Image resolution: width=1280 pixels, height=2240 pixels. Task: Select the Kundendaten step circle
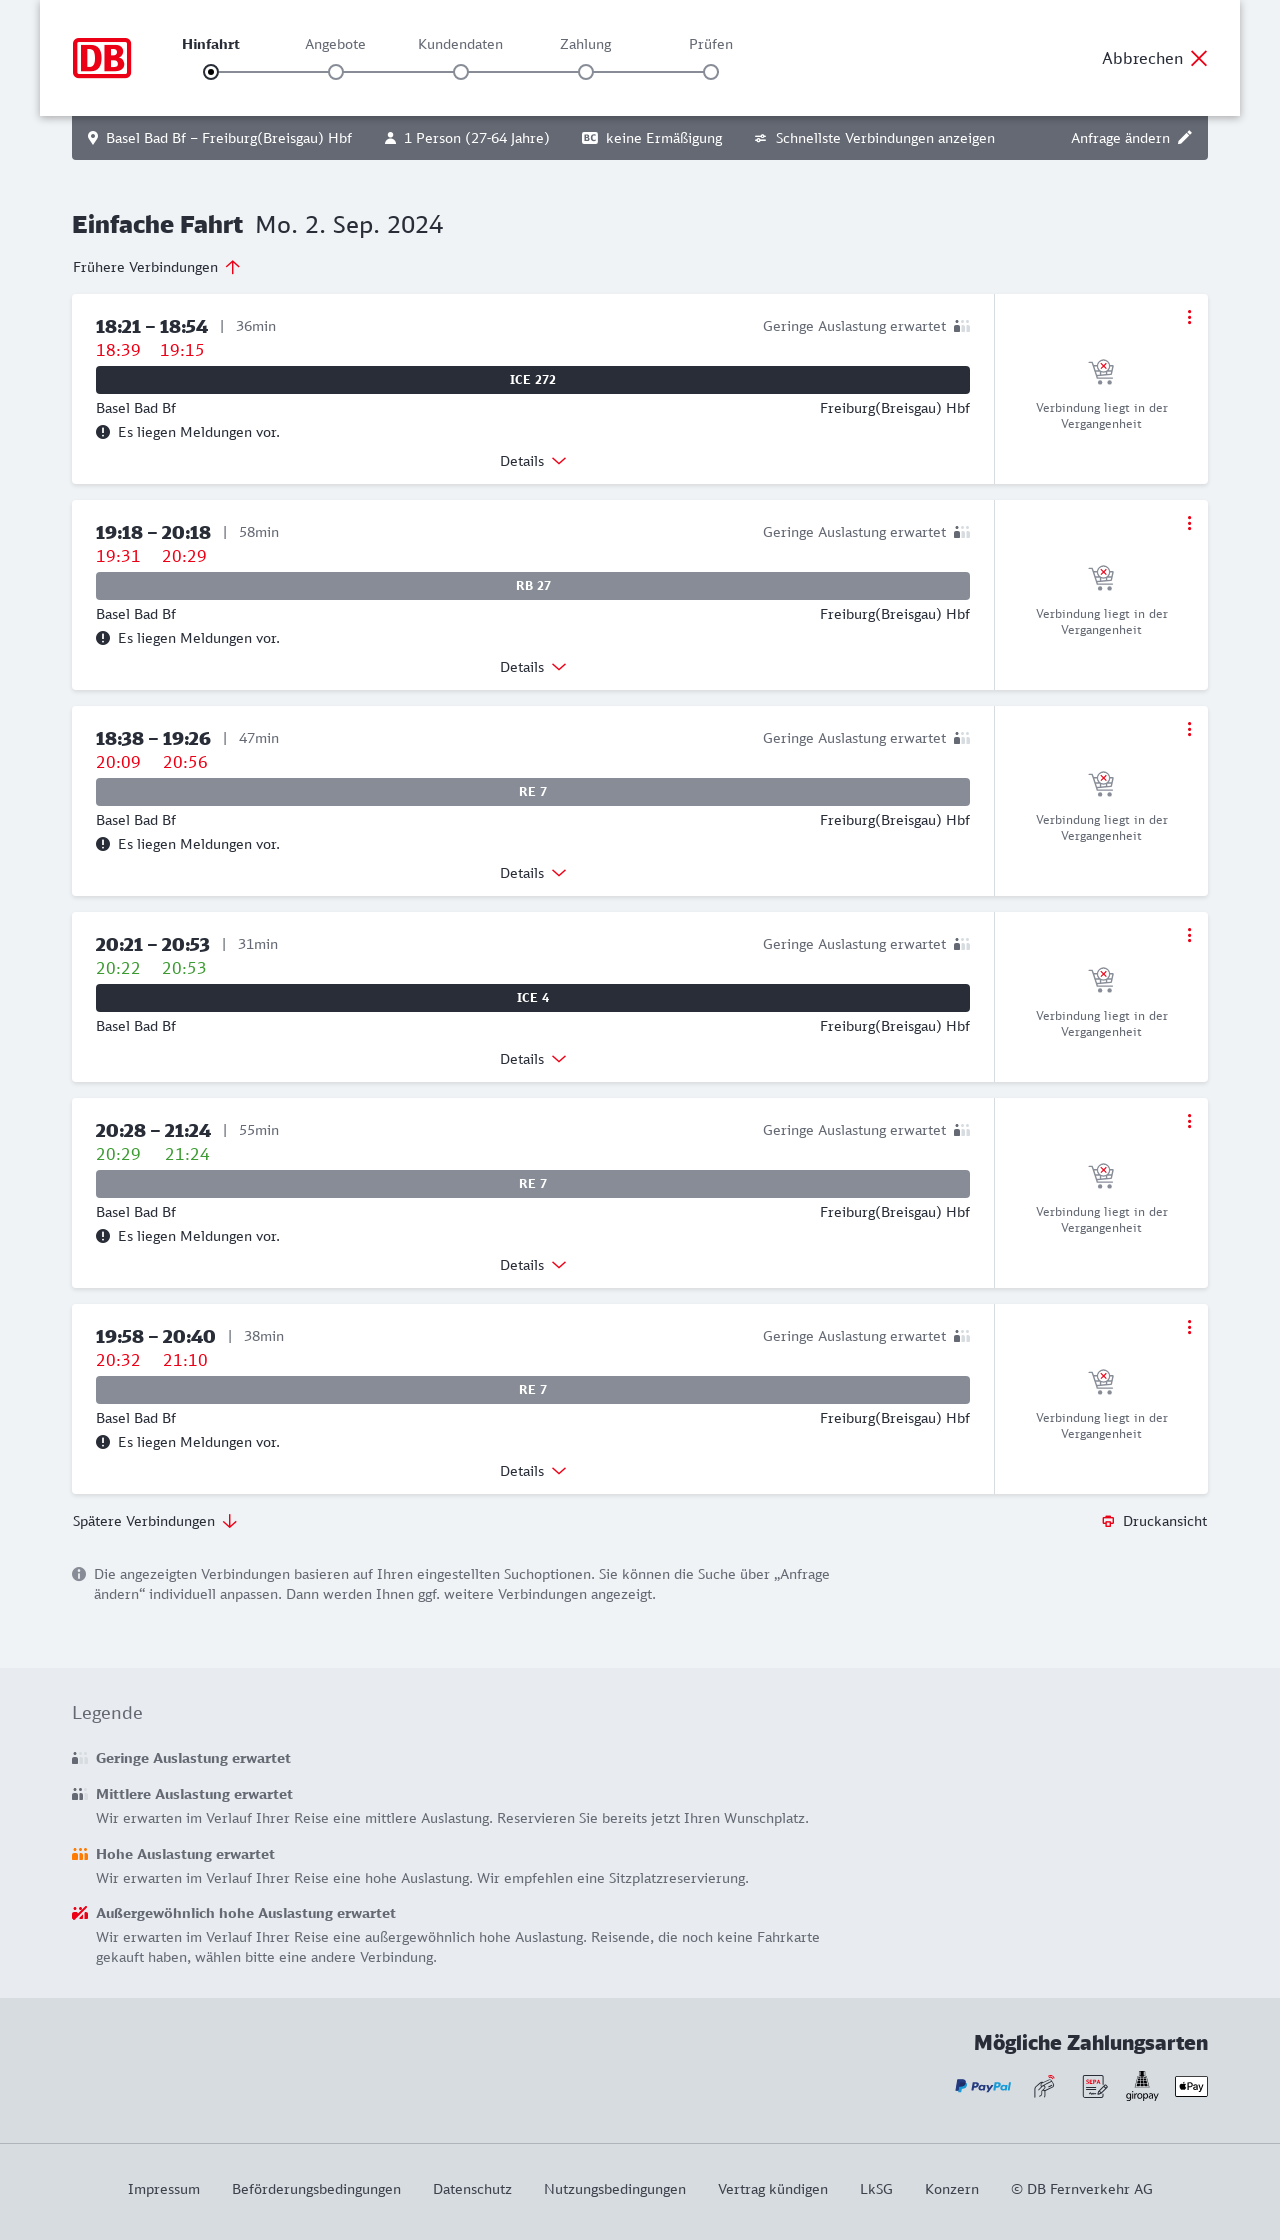click(x=461, y=72)
